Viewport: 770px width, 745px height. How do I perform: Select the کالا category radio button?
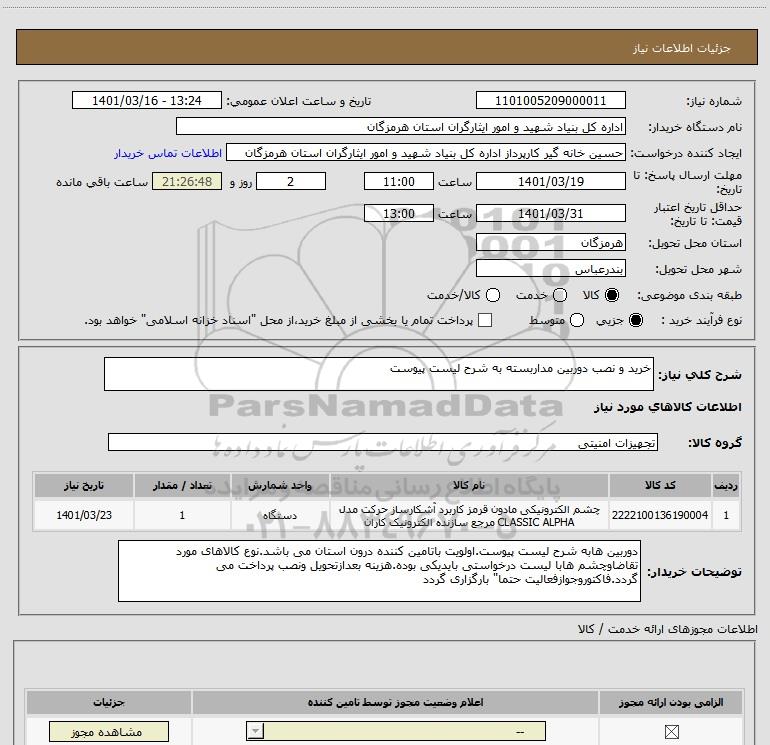[x=612, y=295]
